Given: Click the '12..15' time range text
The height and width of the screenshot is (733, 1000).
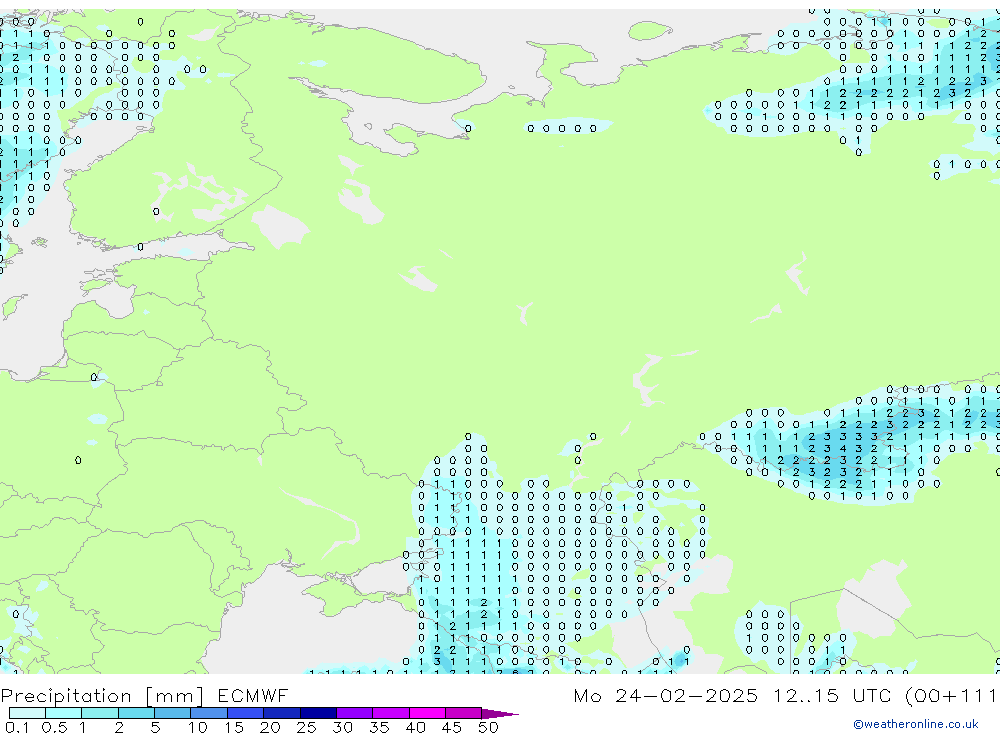Looking at the screenshot, I should pyautogui.click(x=805, y=695).
